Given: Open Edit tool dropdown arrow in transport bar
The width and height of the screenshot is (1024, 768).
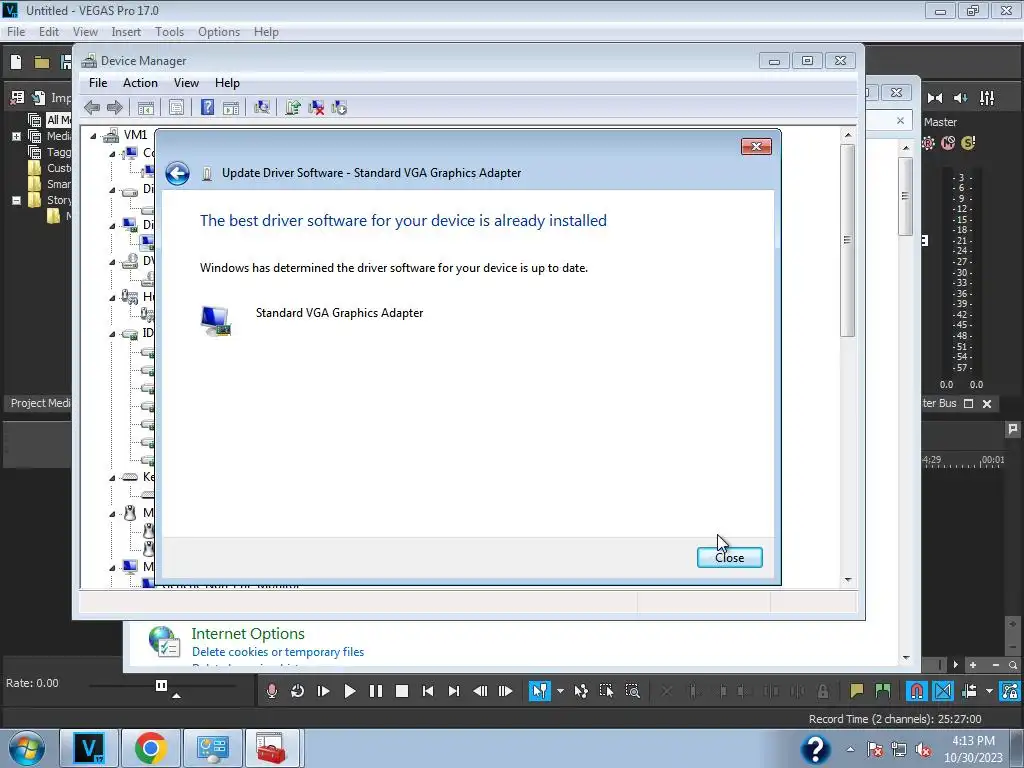Looking at the screenshot, I should coord(560,691).
